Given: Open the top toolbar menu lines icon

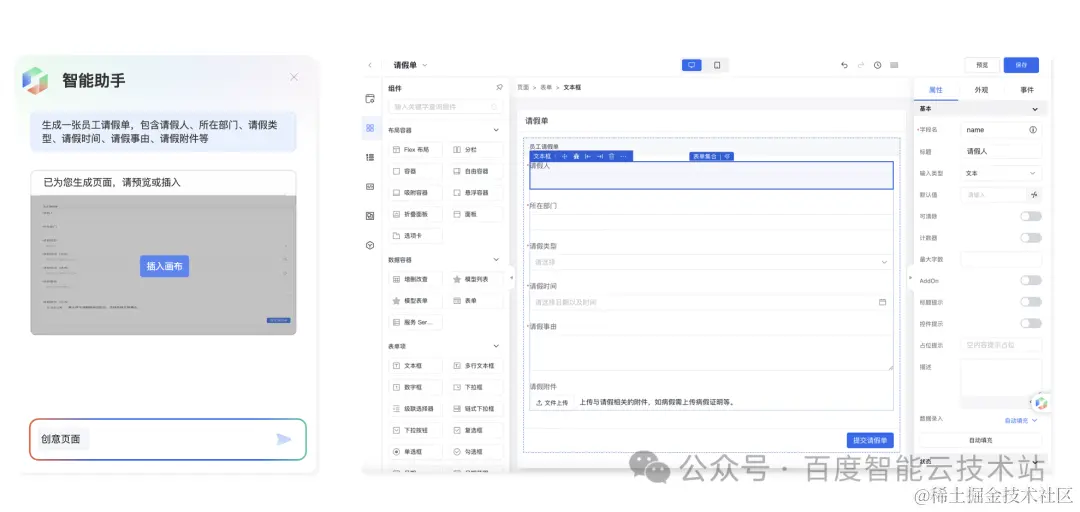Looking at the screenshot, I should coord(894,65).
